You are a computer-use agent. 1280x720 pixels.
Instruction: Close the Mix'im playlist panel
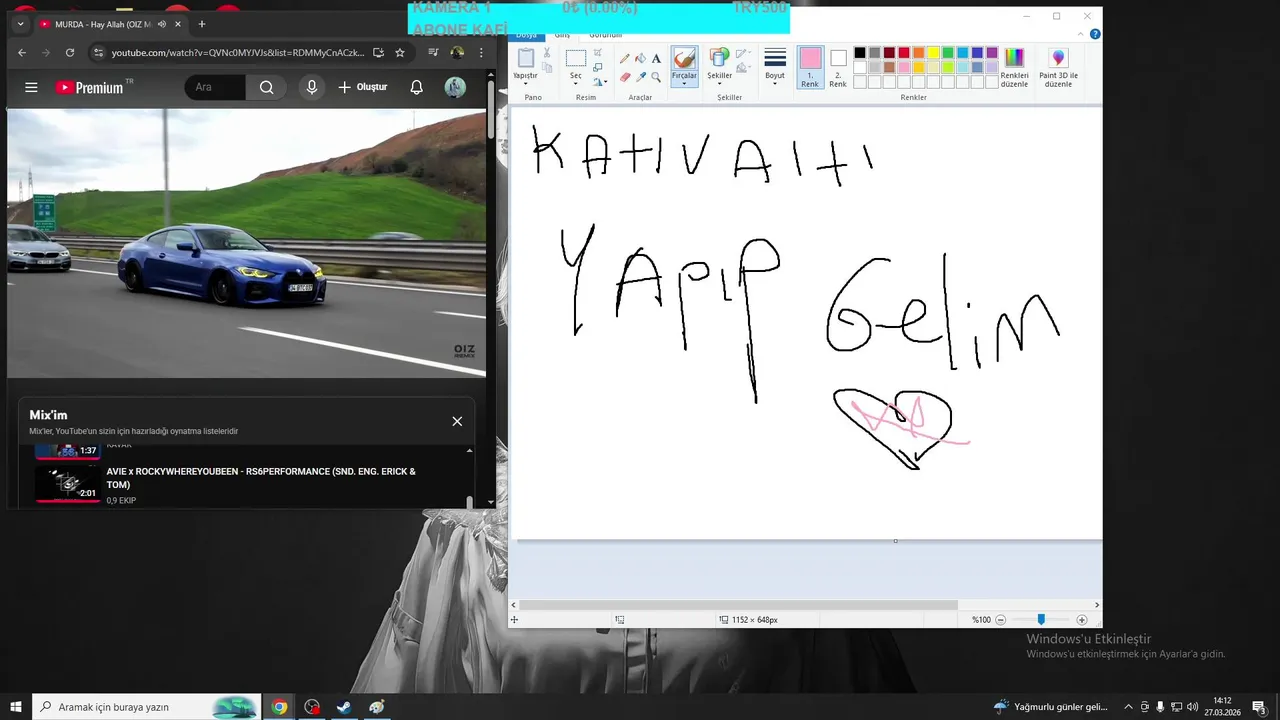tap(457, 421)
